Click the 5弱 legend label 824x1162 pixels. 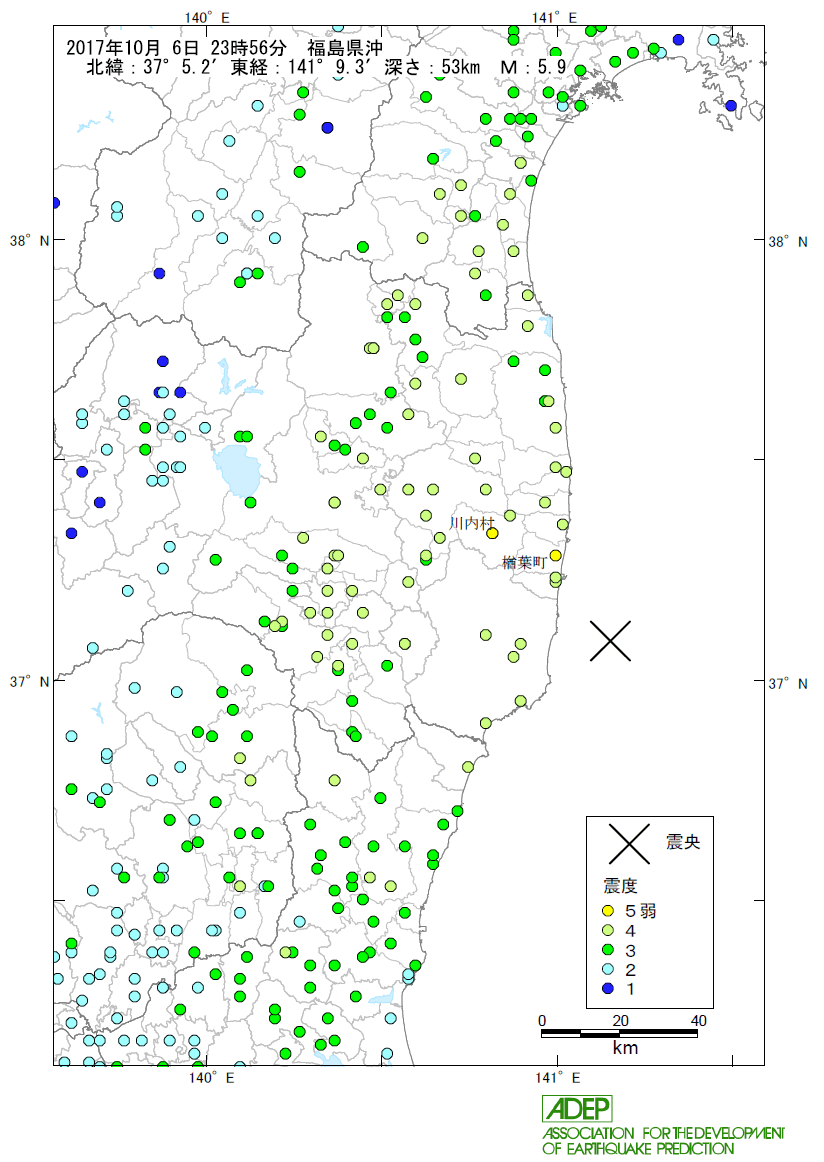640,911
